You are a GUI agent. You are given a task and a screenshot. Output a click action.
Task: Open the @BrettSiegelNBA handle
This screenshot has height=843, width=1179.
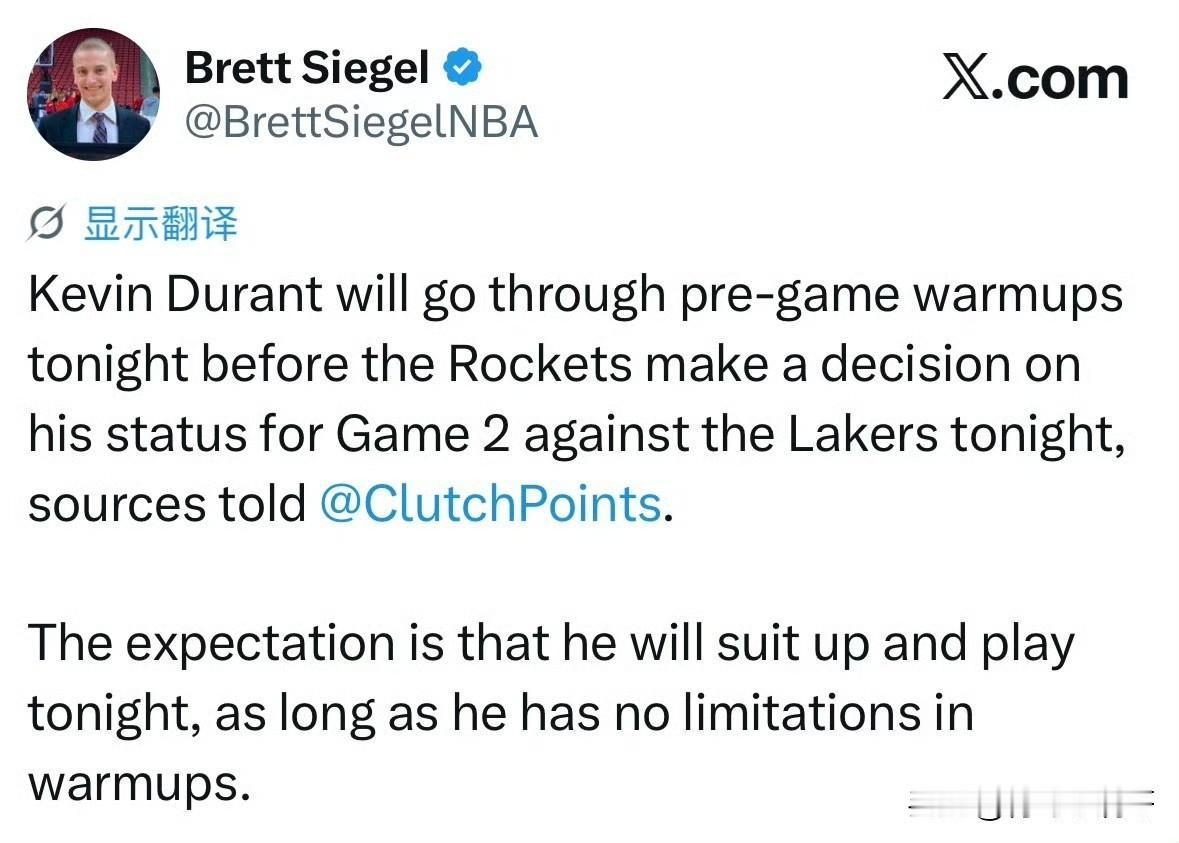[360, 123]
